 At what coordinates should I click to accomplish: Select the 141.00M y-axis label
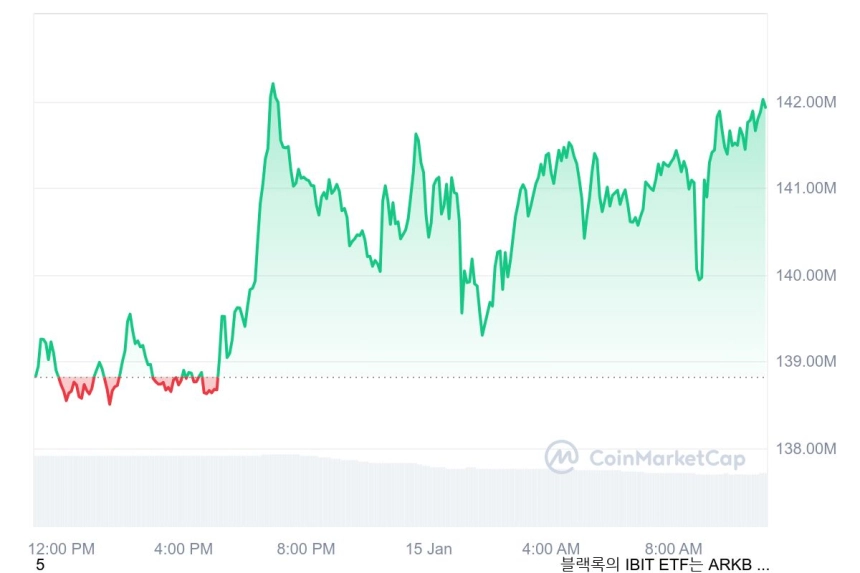[x=806, y=188]
